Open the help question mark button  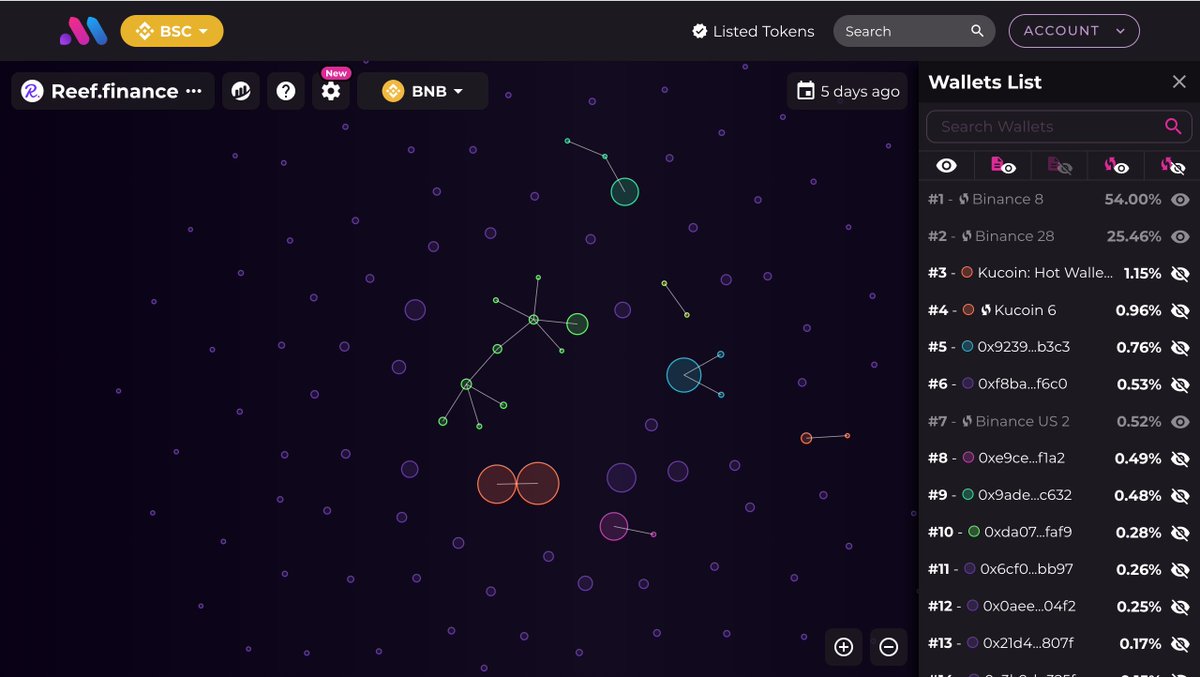click(x=286, y=91)
